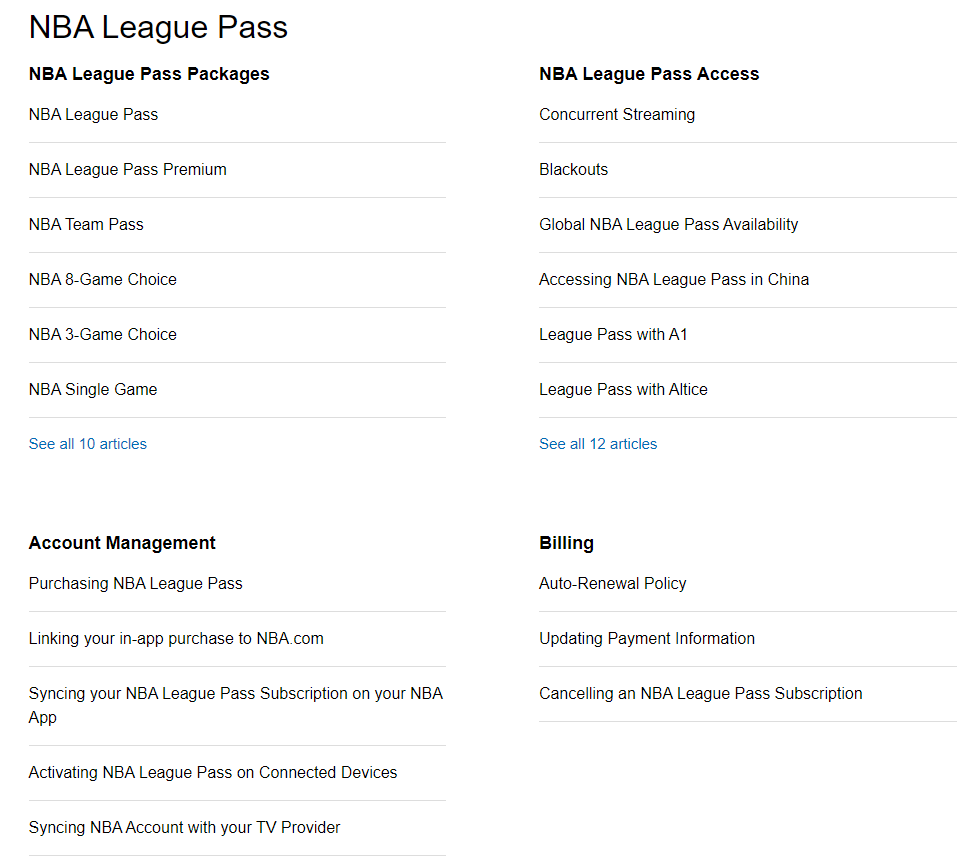Open Updating Payment Information article
Screen dimensions: 966x861
[647, 639]
